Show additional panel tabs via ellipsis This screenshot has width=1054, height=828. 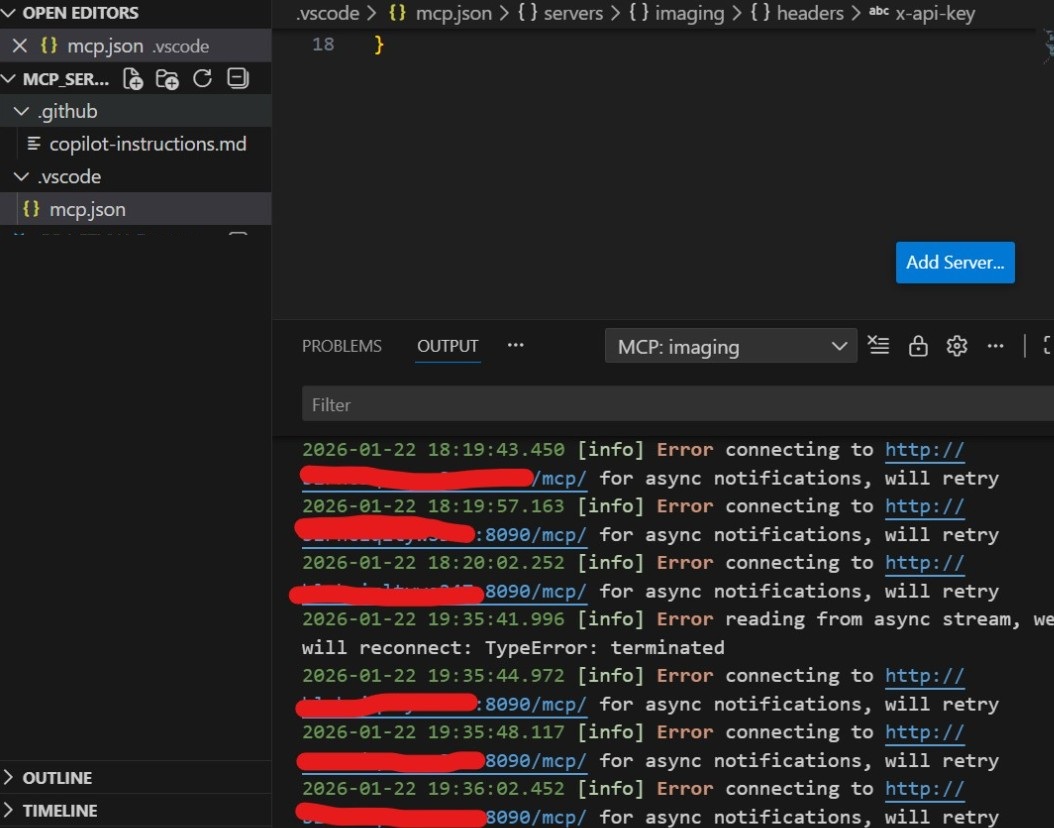[x=515, y=345]
